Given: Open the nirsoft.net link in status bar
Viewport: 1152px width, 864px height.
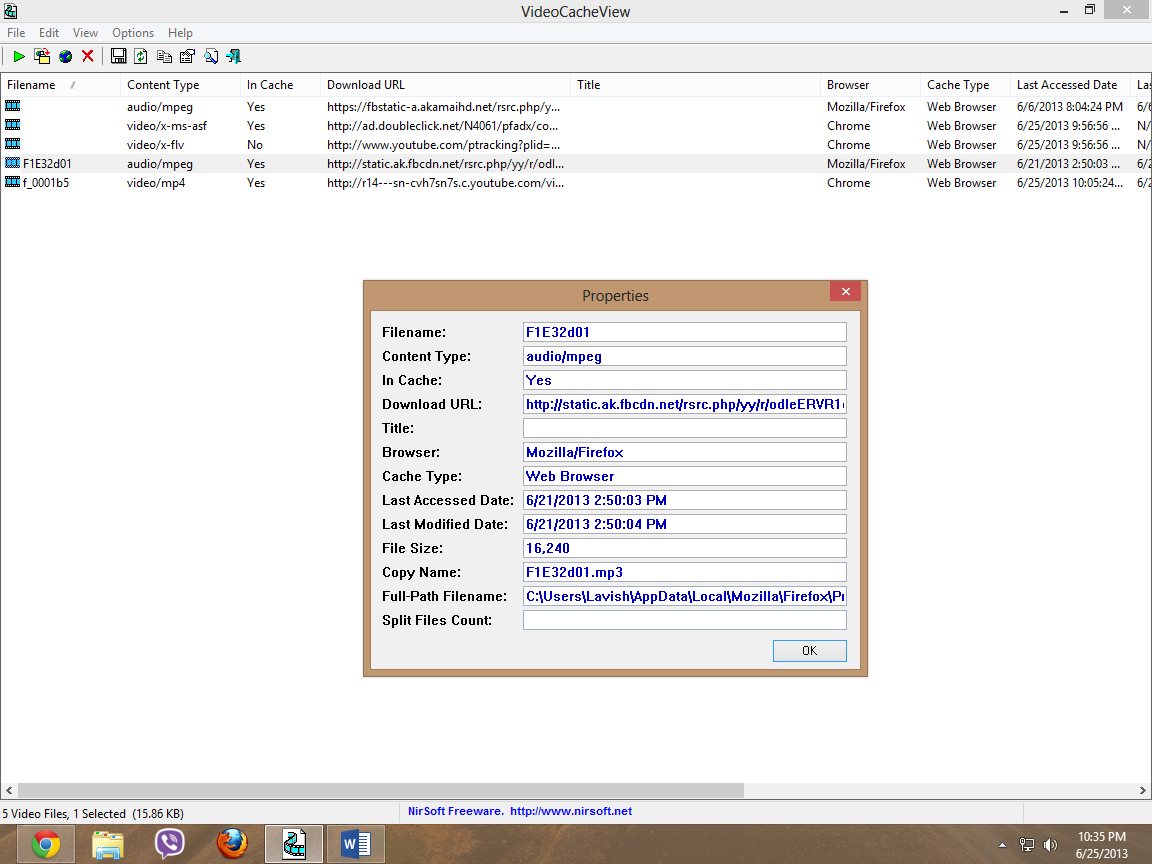Looking at the screenshot, I should pos(571,811).
